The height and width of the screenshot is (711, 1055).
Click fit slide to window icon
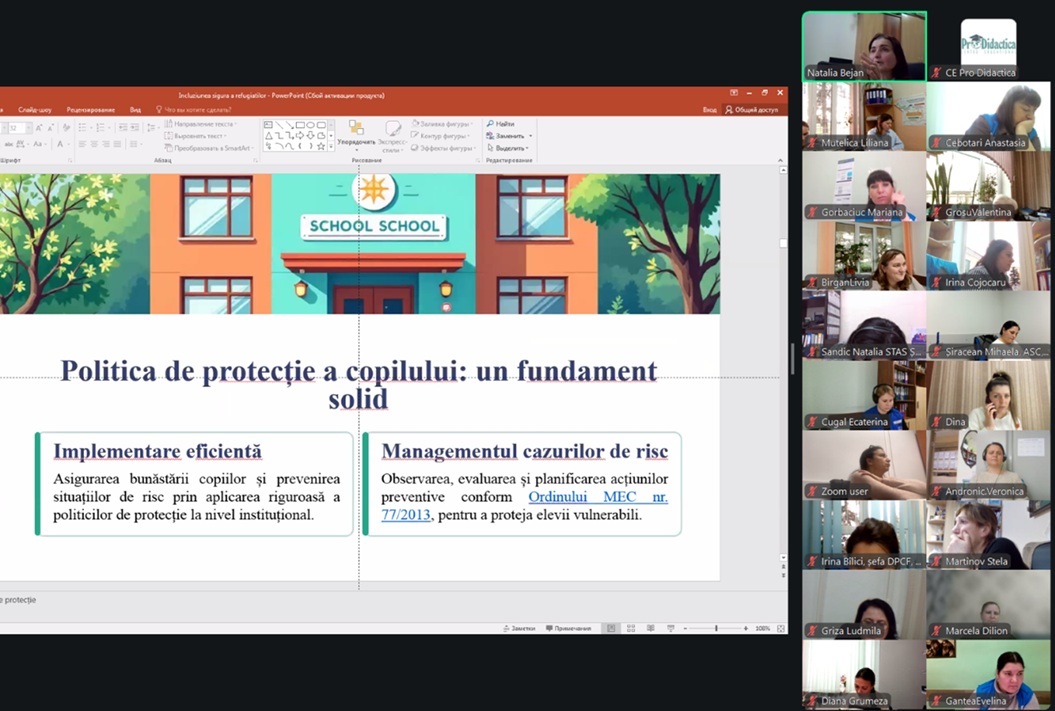[x=780, y=629]
